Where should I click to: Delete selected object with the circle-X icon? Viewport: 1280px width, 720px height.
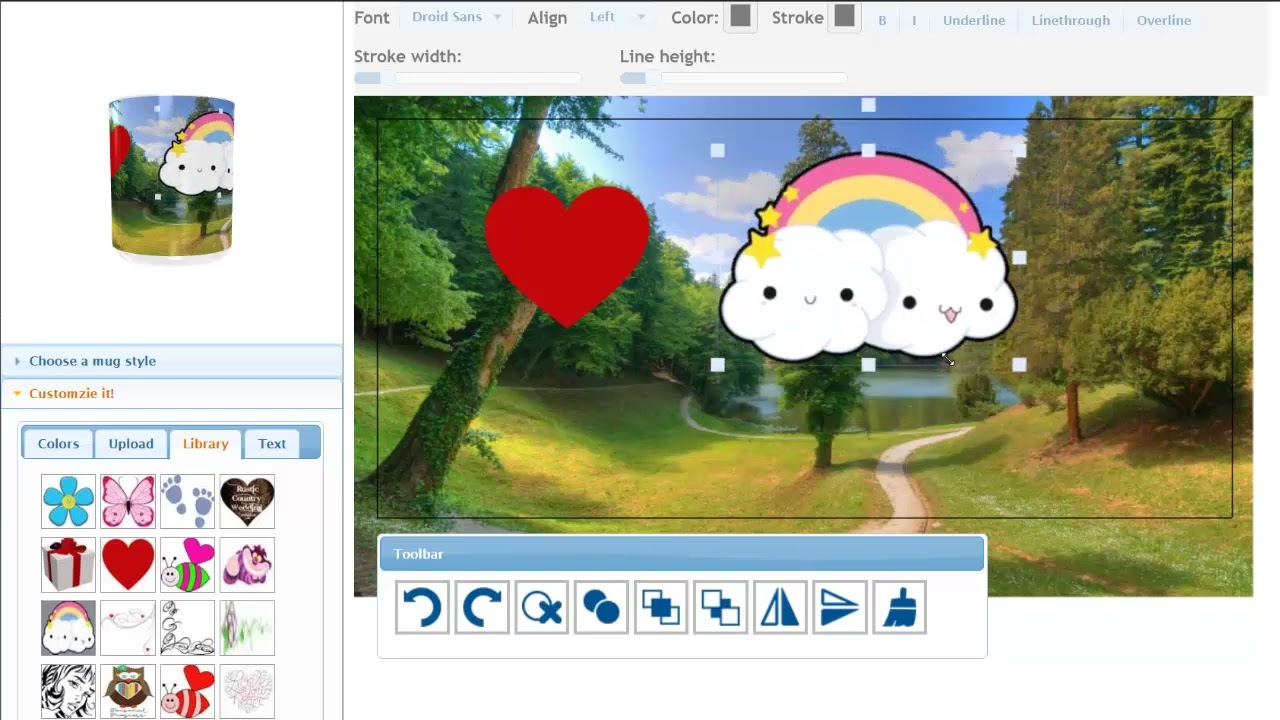click(541, 607)
